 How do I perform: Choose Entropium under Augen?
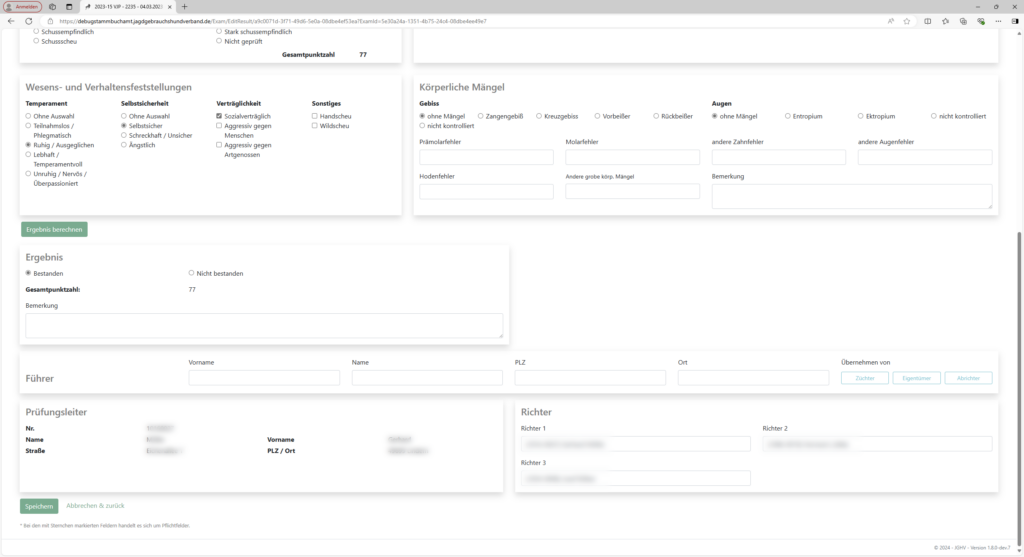point(788,116)
